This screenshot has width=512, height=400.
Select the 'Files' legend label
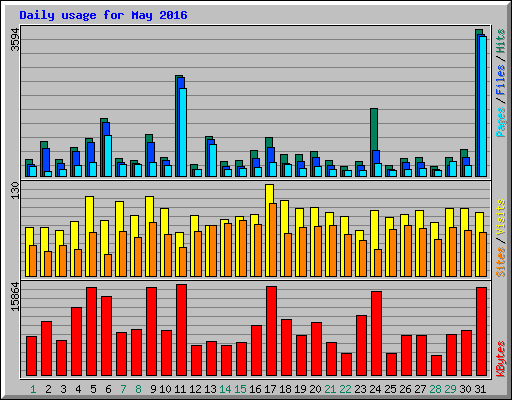tap(501, 80)
